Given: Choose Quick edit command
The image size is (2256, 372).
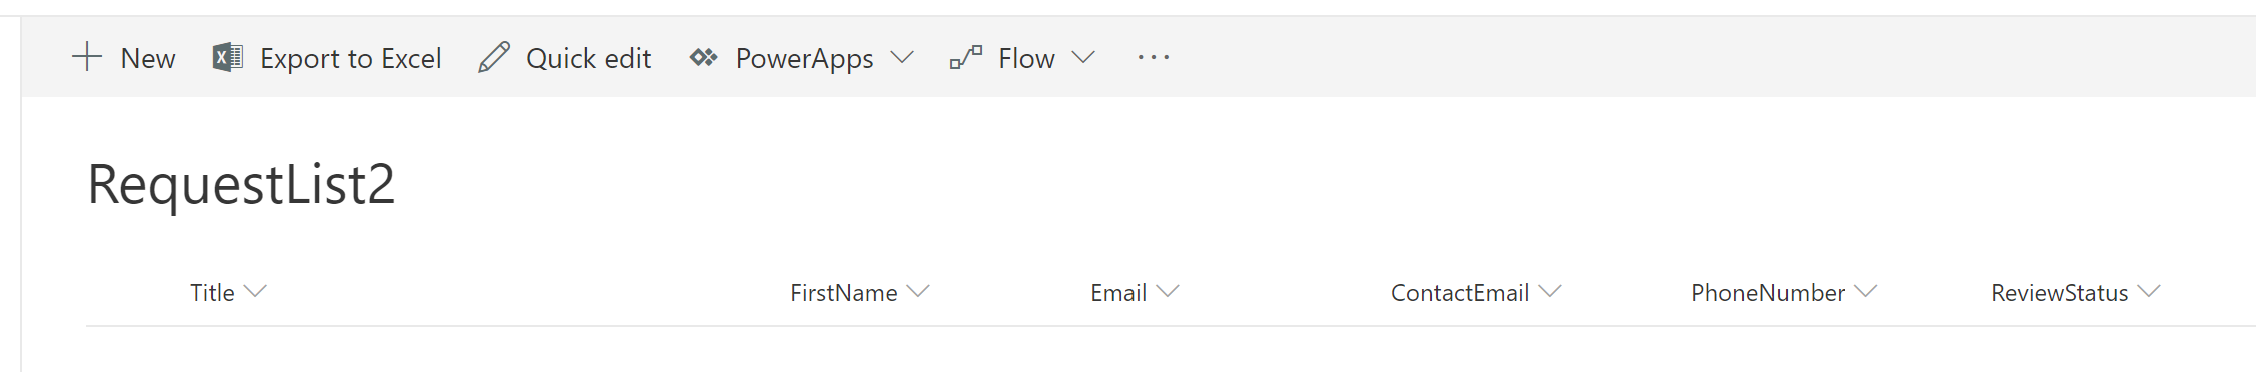Looking at the screenshot, I should pos(588,59).
